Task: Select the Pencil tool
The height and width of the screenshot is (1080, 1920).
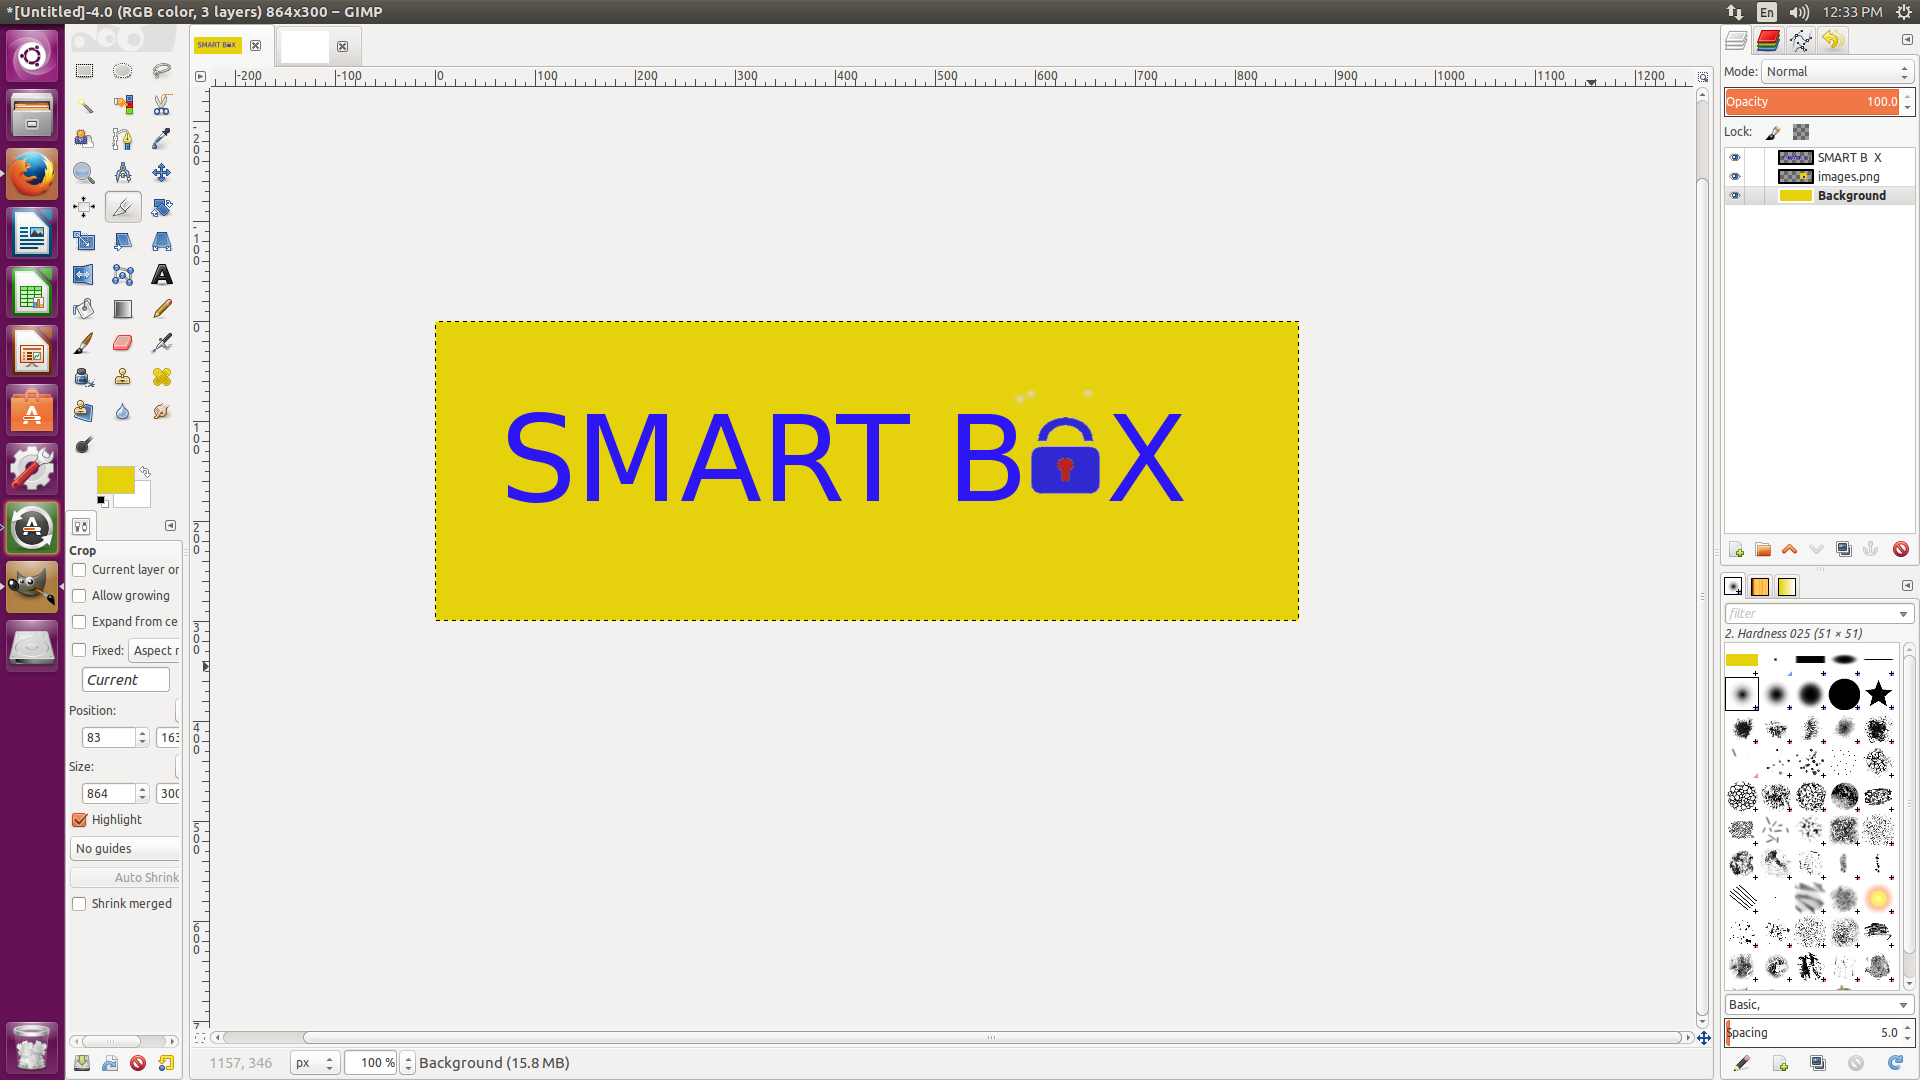Action: coord(161,309)
